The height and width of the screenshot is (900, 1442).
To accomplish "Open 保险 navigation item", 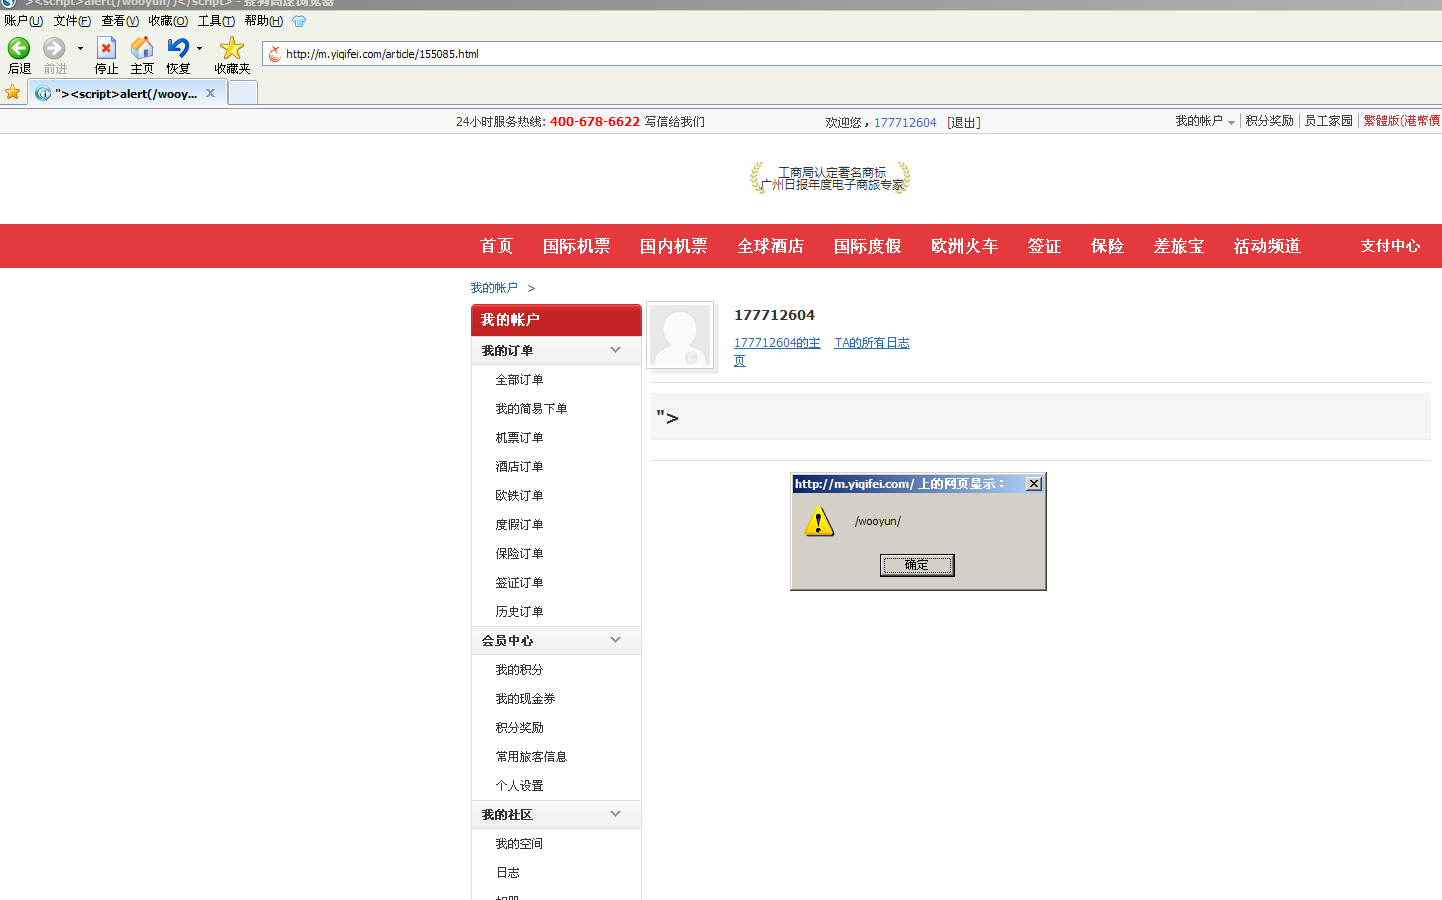I will pos(1108,246).
